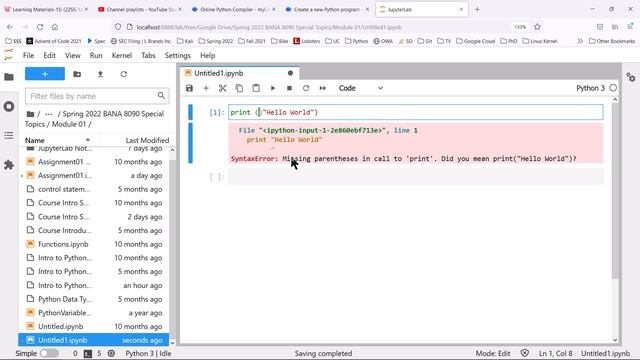Select the Untitled.ipynb file
The image size is (640, 360).
point(93,327)
